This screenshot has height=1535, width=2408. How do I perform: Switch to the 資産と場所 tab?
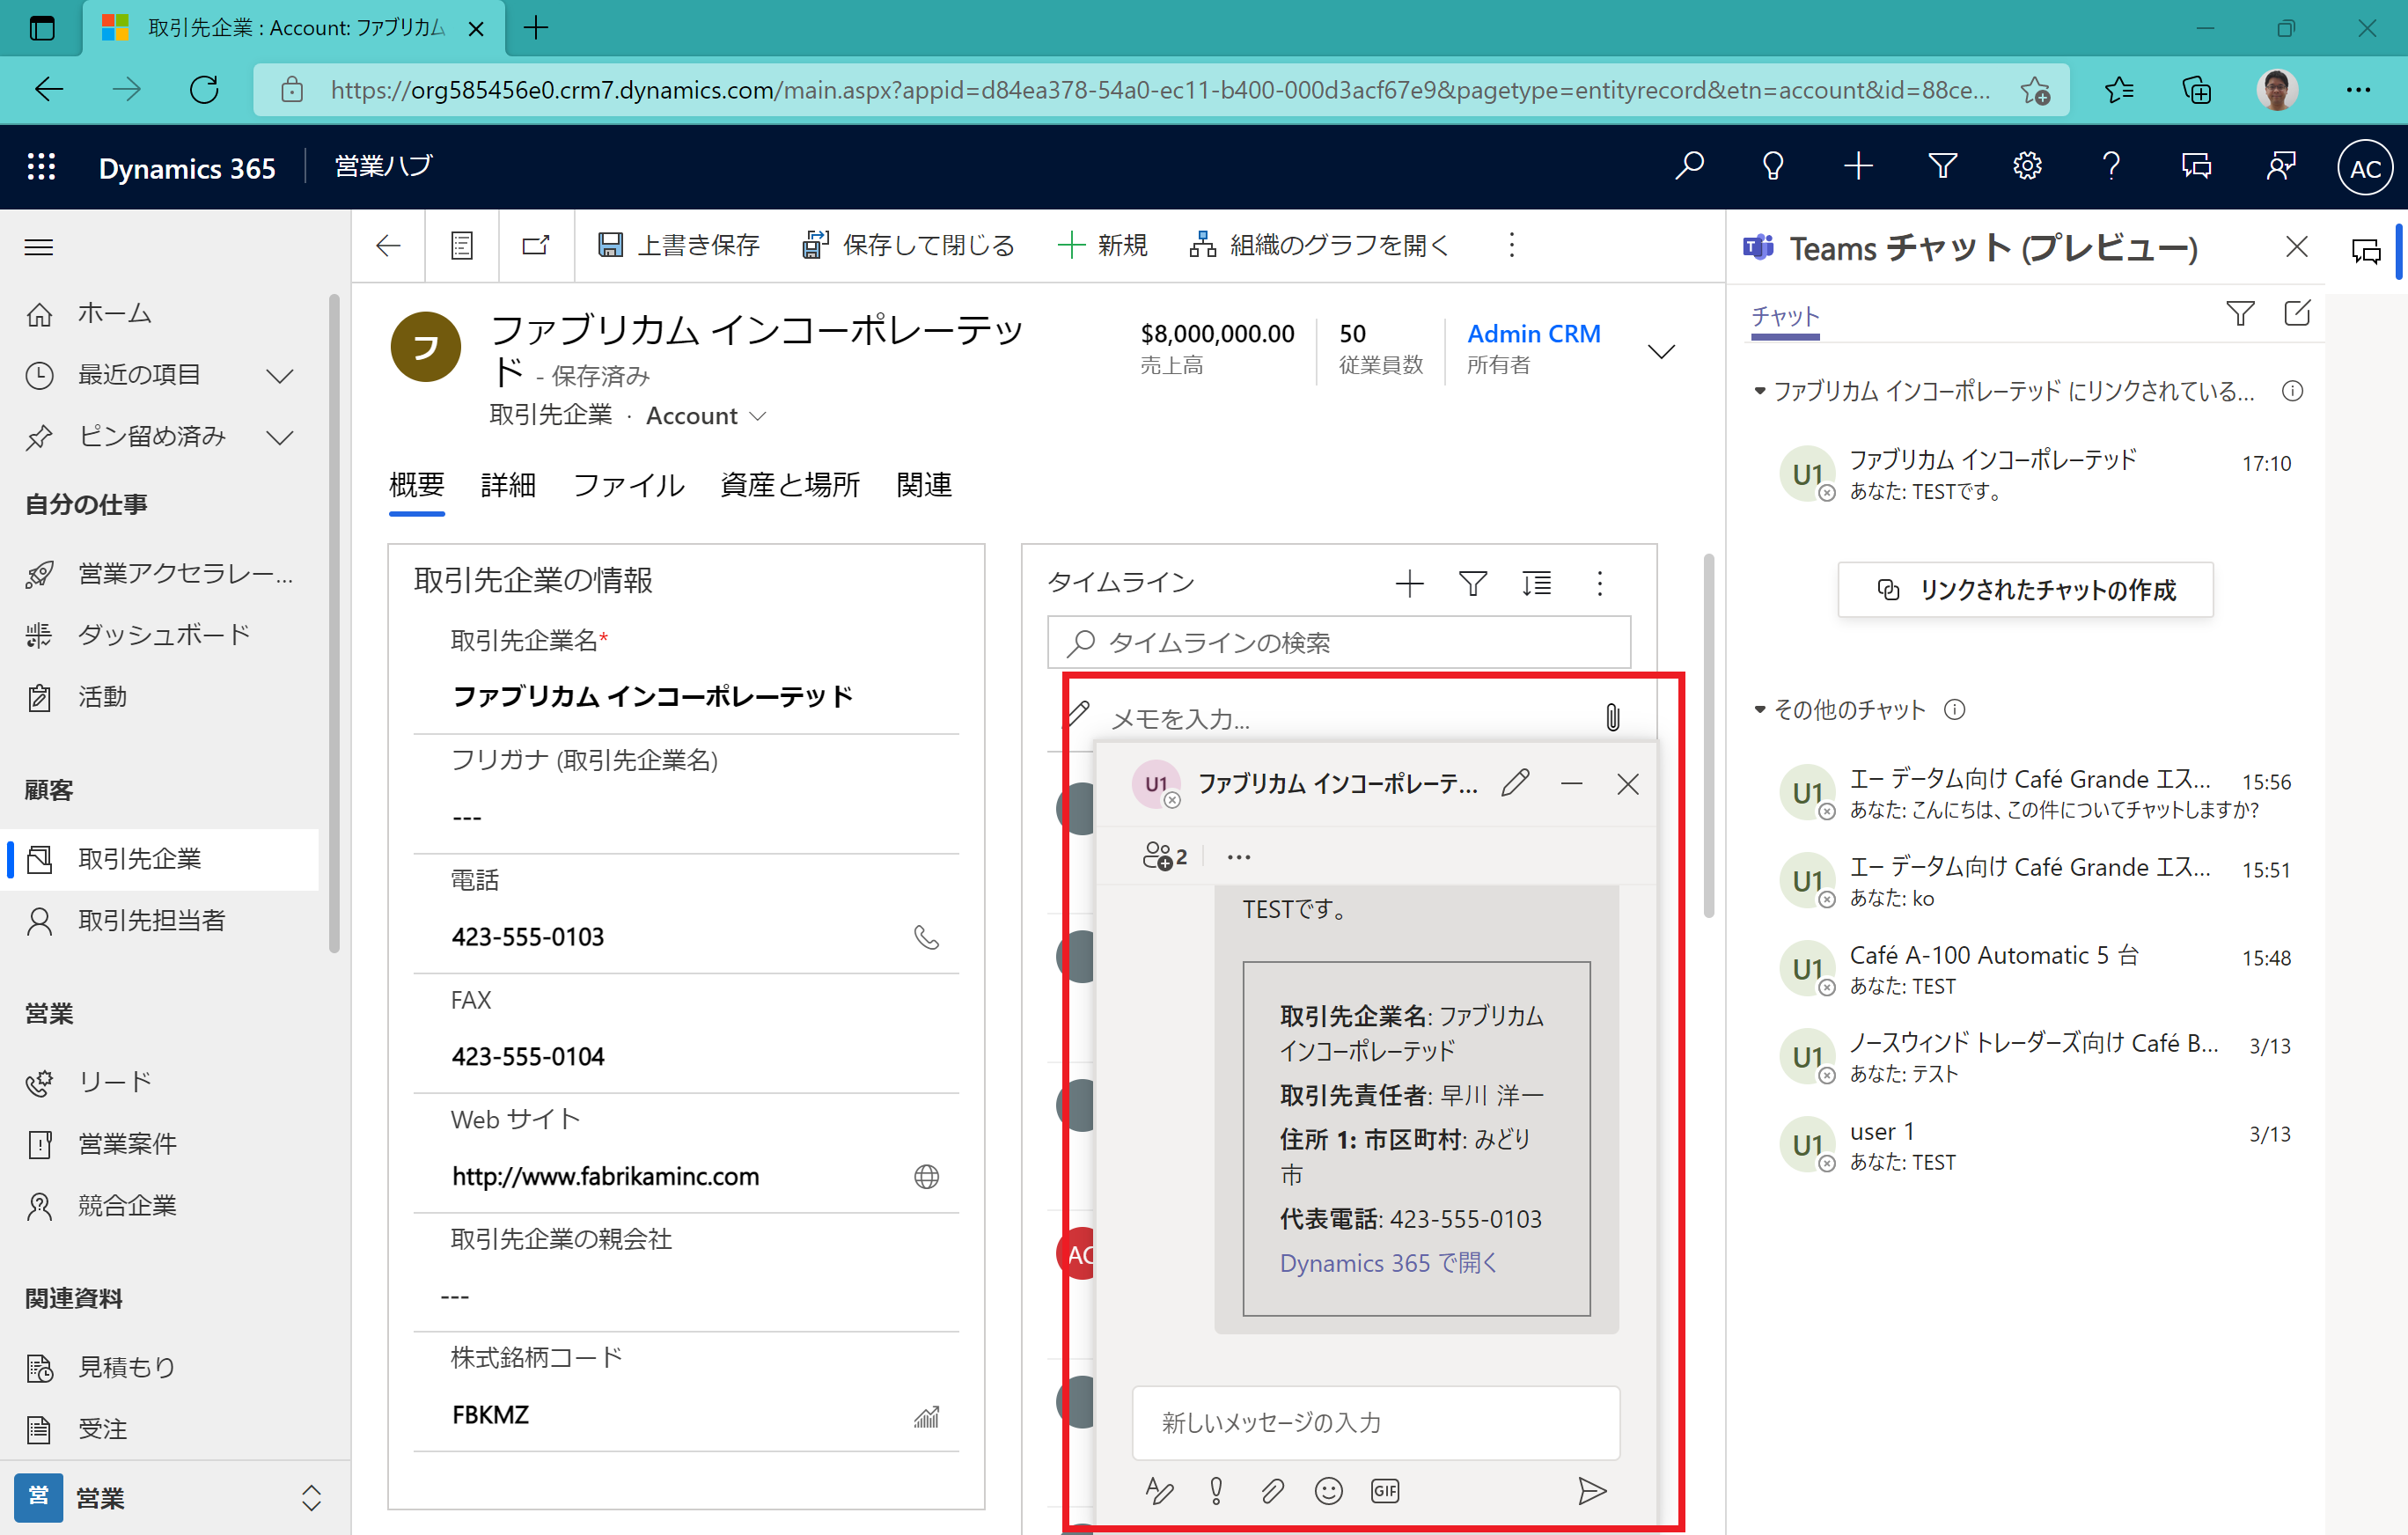790,485
